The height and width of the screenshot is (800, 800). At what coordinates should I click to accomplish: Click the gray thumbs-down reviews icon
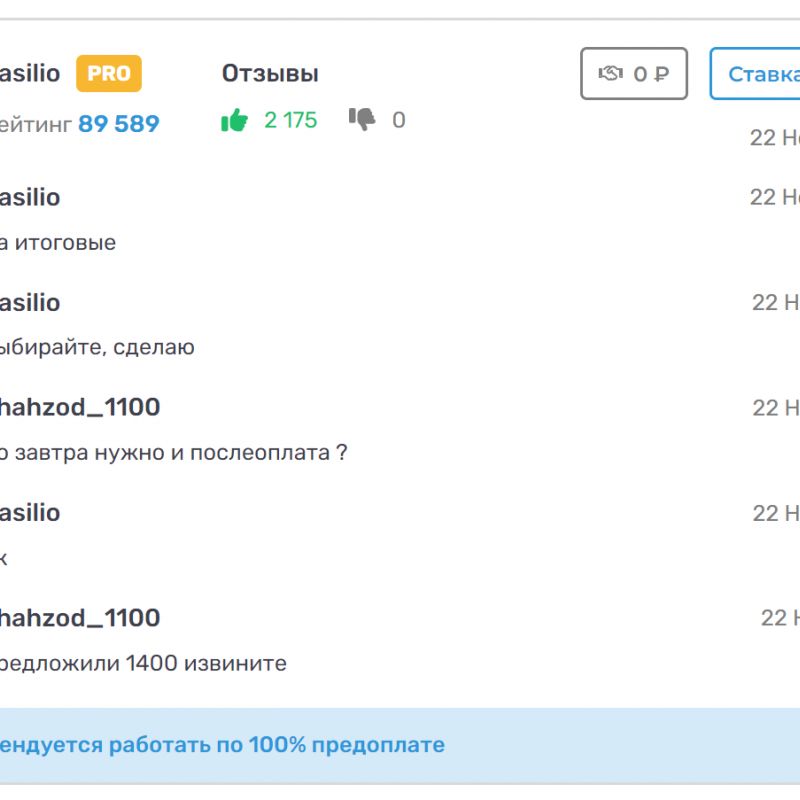pos(361,119)
